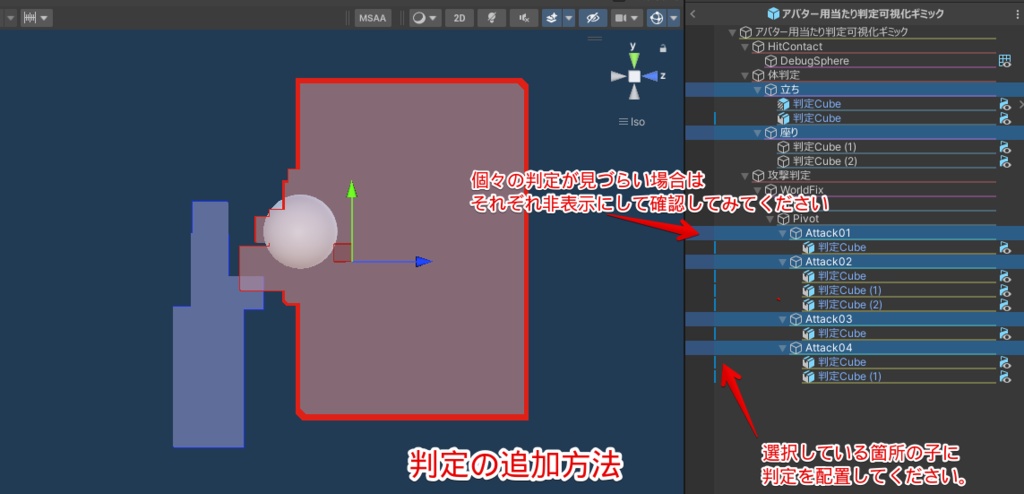The image size is (1024, 494).
Task: Click the prefab cube icon of Attack03's 判定Cube
Action: (808, 334)
